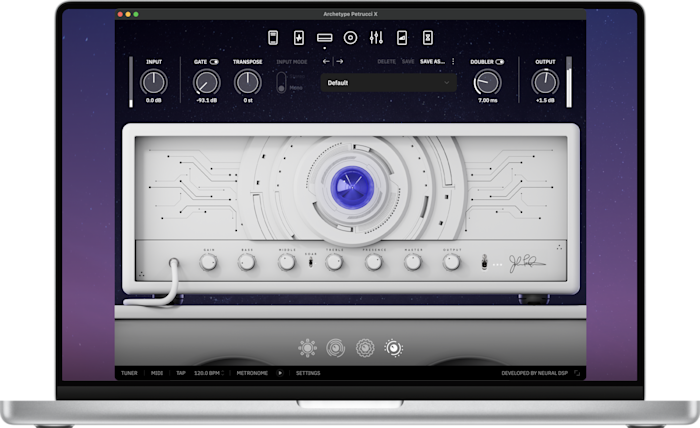Click the blue glowing lens on amp
Viewport: 700px width, 428px height.
point(352,187)
